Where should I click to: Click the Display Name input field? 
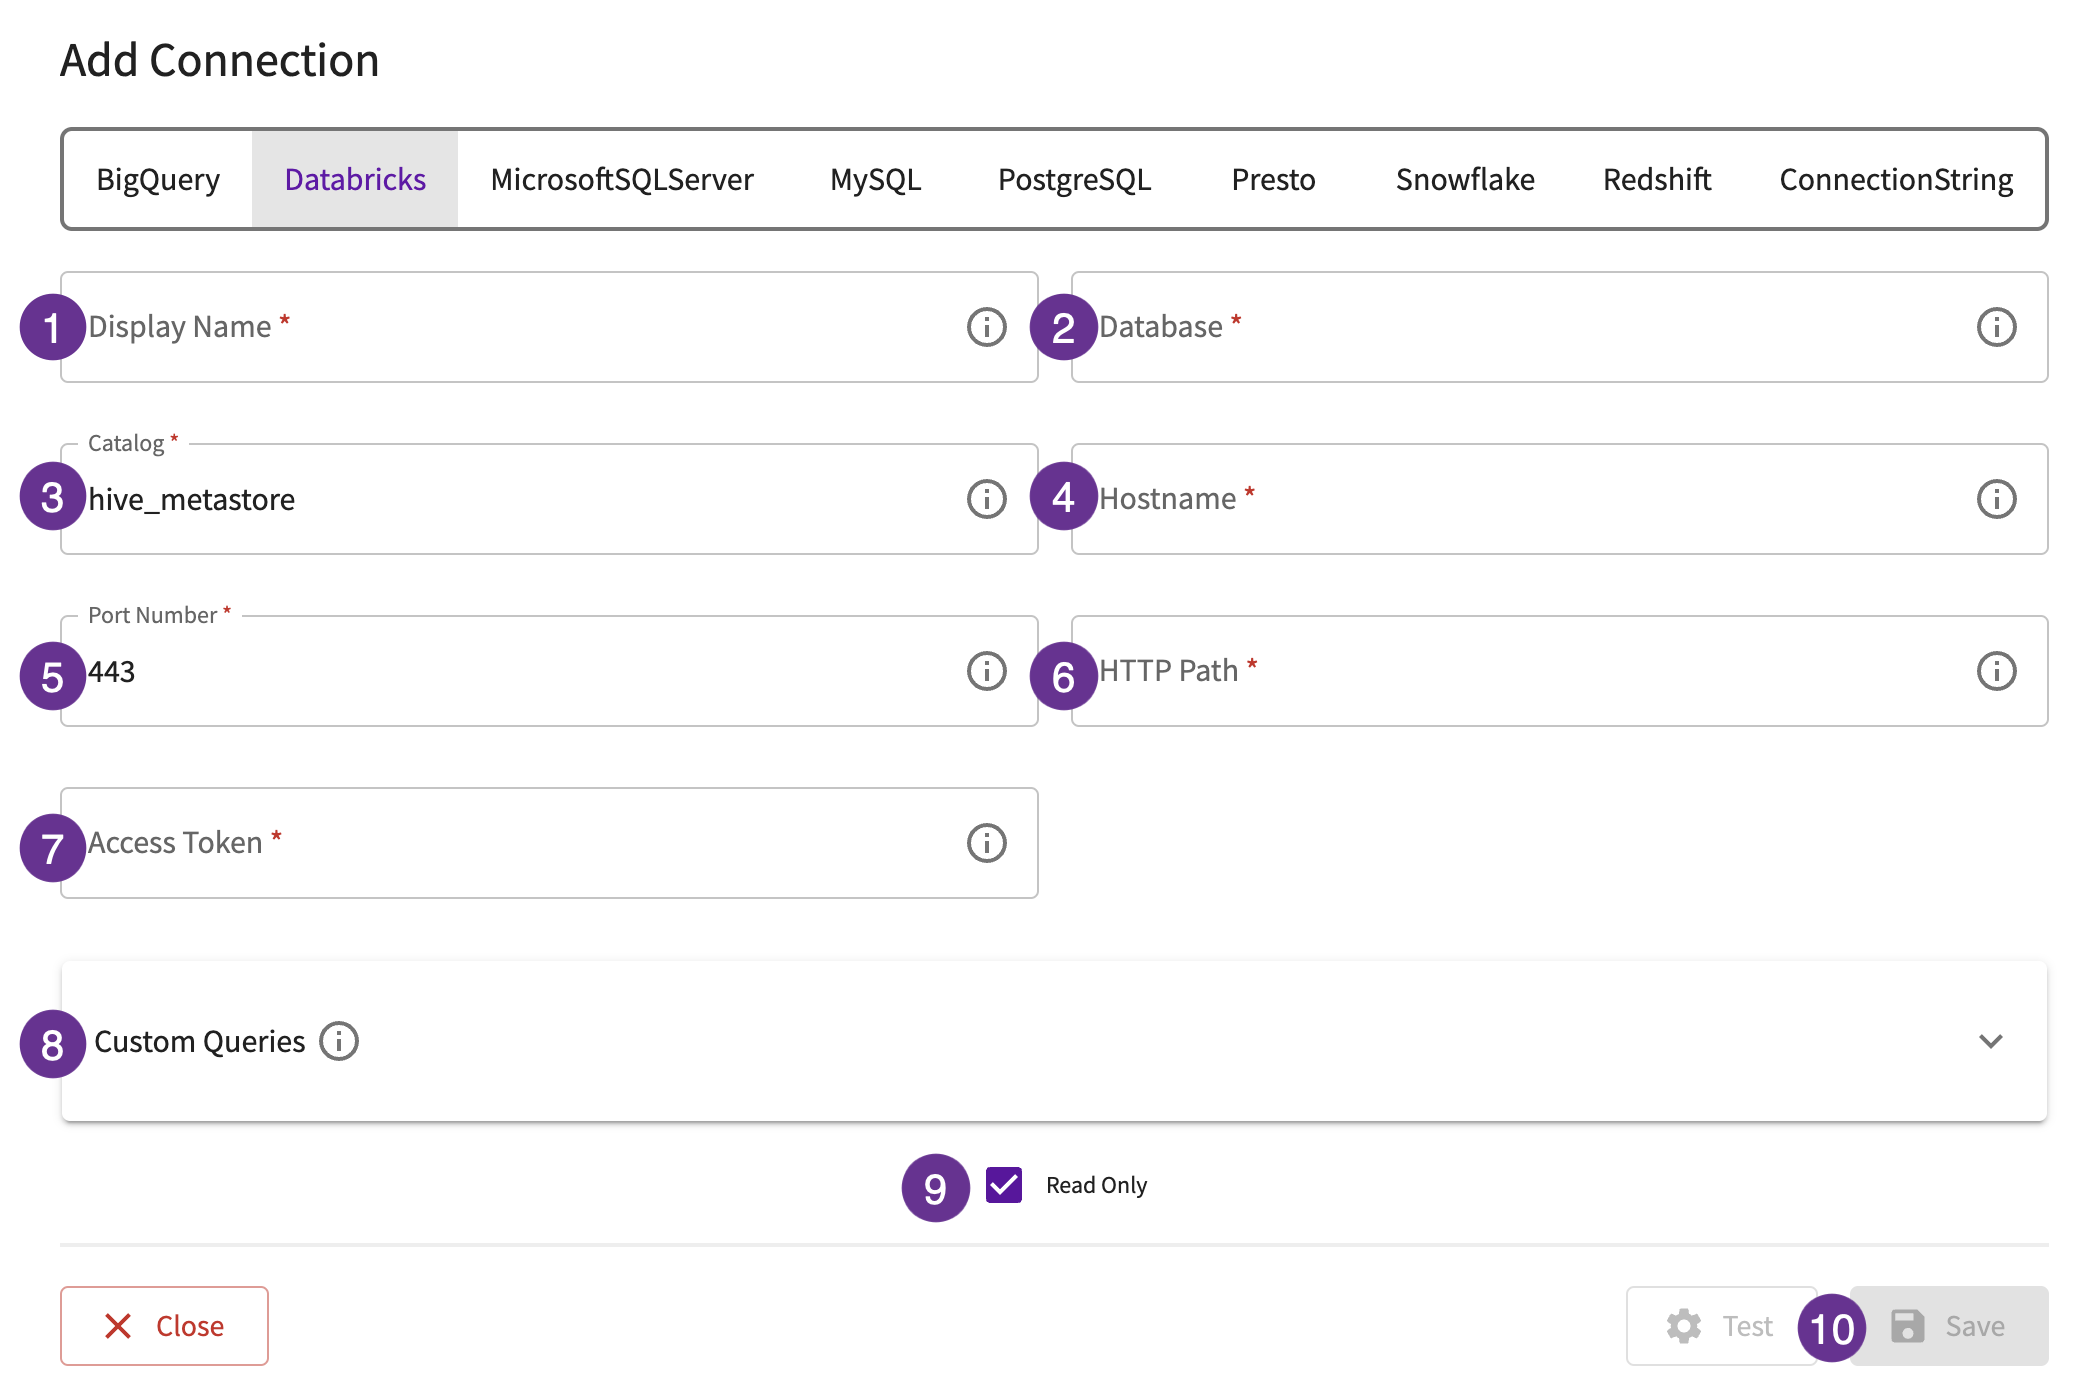549,326
